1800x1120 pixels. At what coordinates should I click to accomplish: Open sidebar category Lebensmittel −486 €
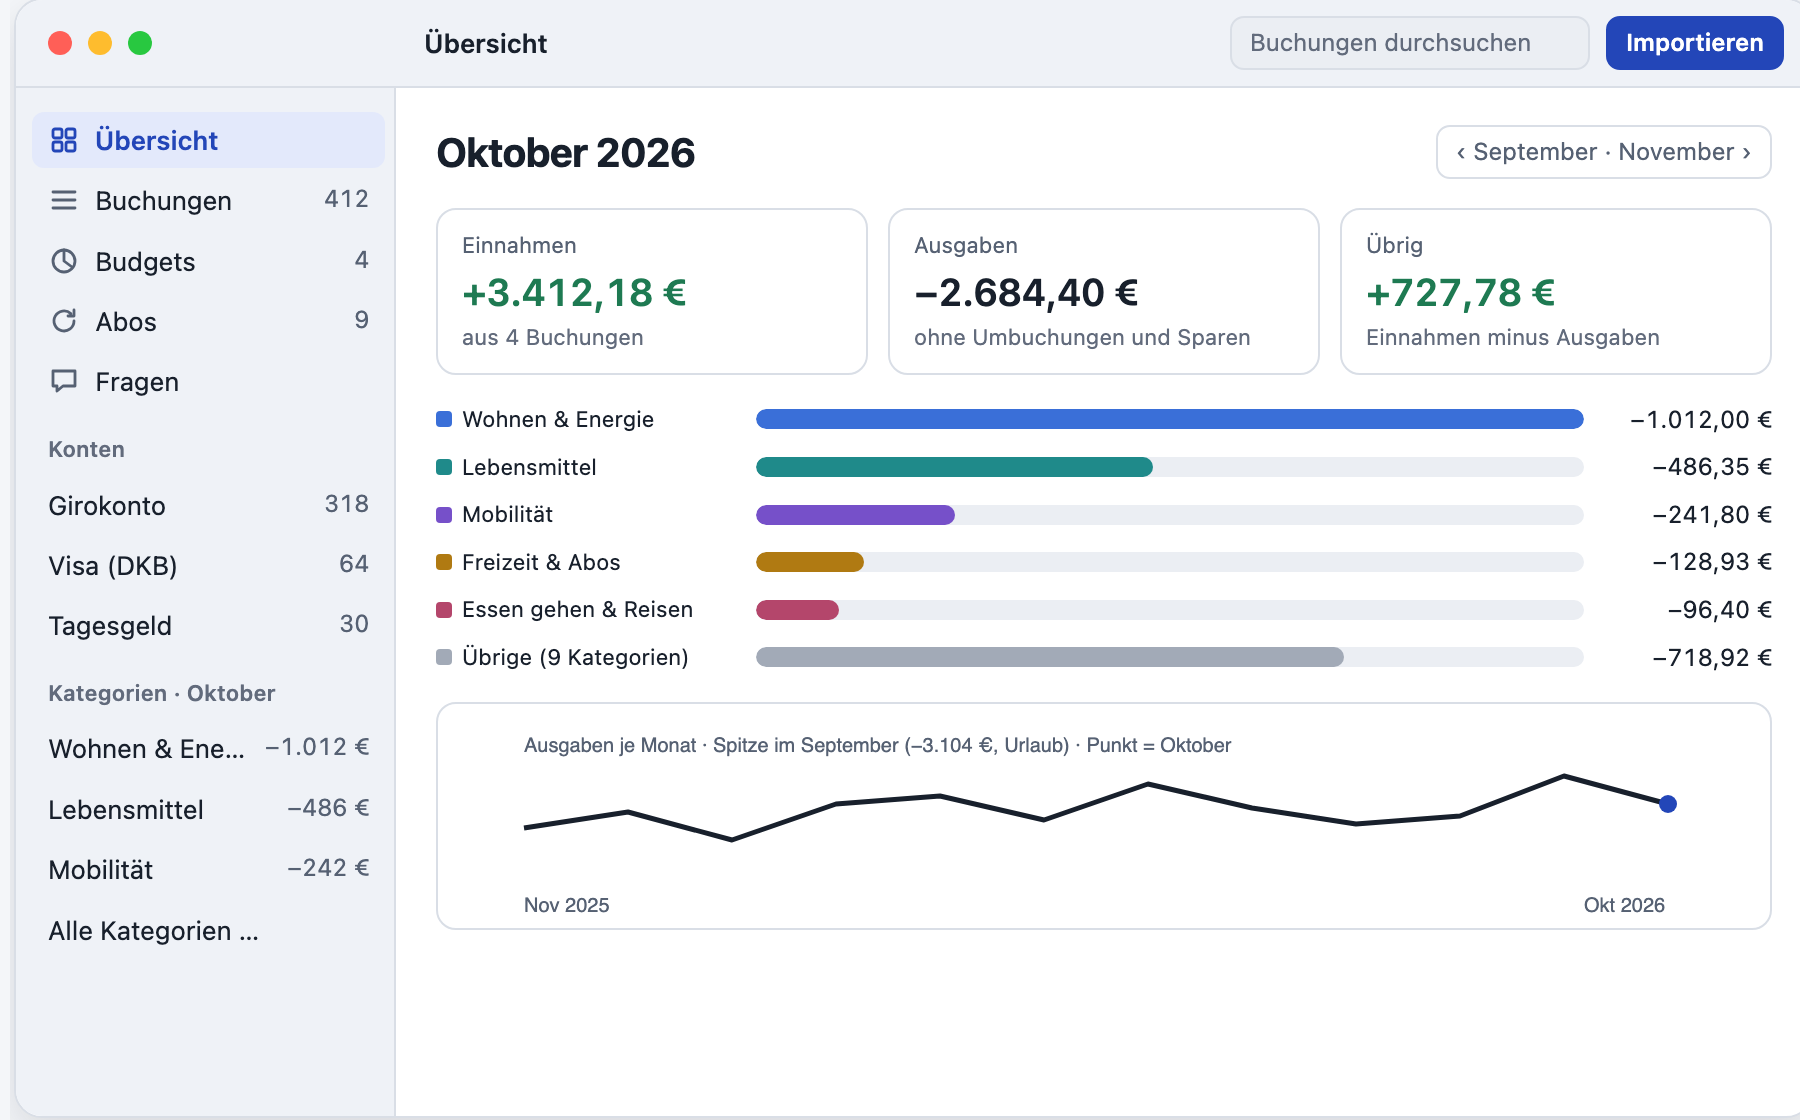[208, 809]
